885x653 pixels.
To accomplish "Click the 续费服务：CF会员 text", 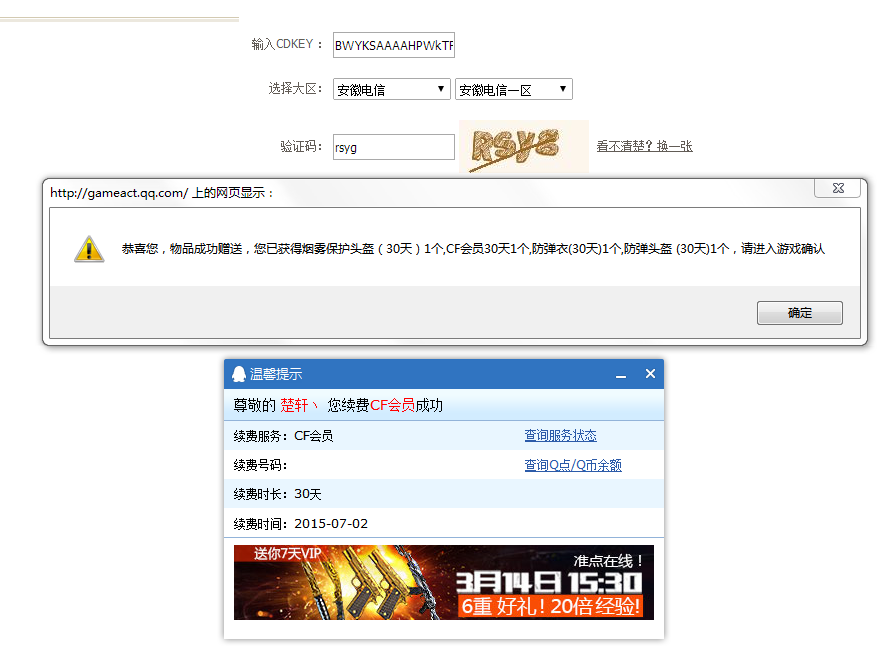I will tap(283, 436).
